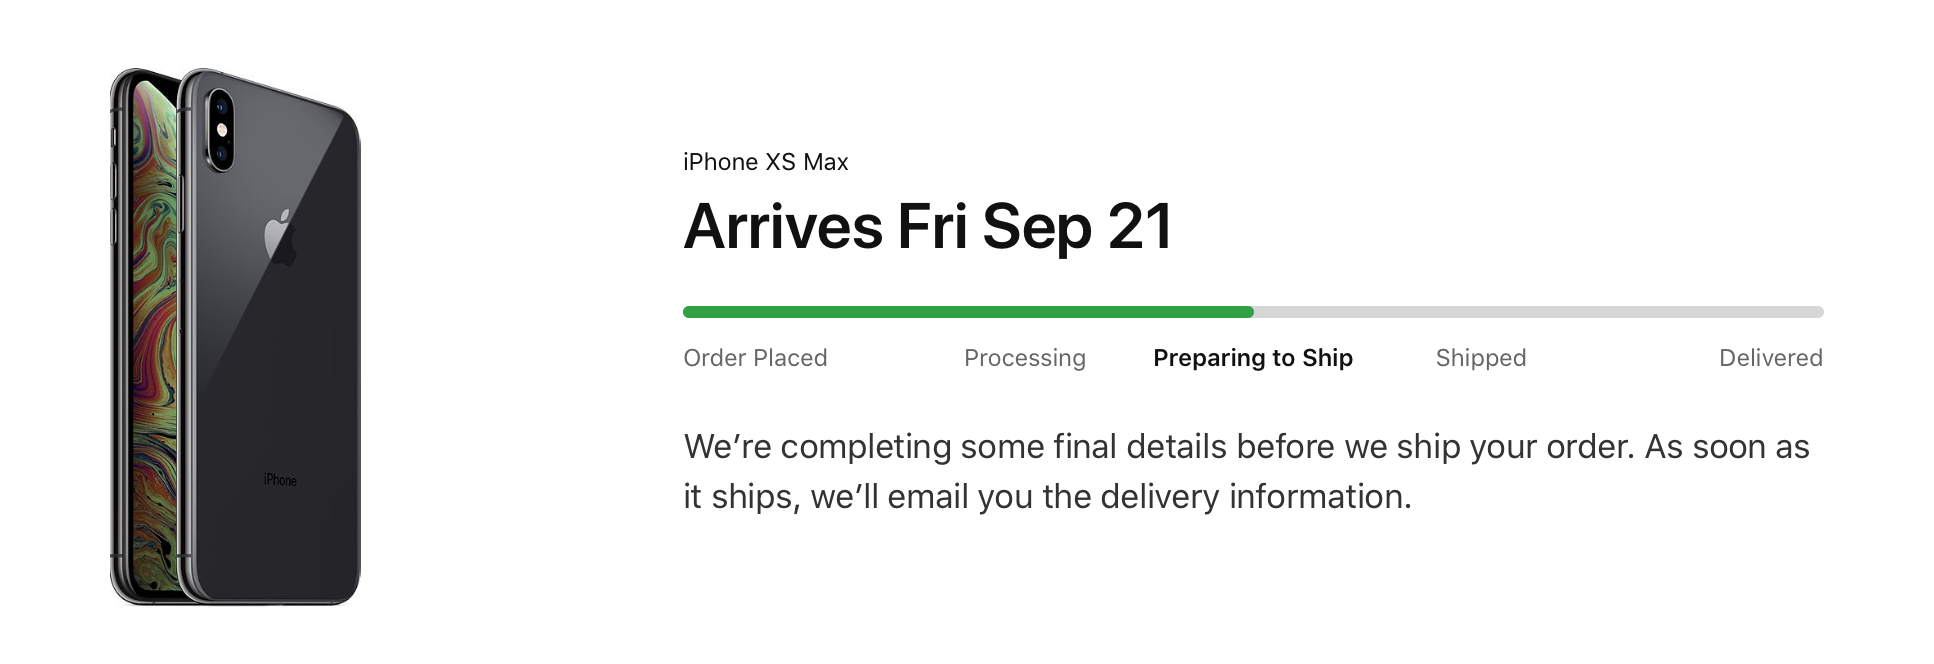Click the green filled portion of progress bar

(968, 312)
